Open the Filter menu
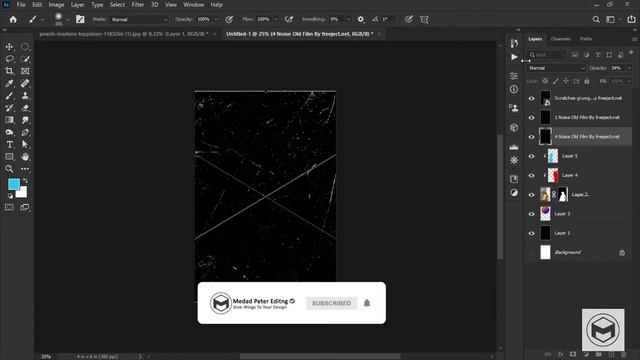The height and width of the screenshot is (360, 640). (138, 5)
